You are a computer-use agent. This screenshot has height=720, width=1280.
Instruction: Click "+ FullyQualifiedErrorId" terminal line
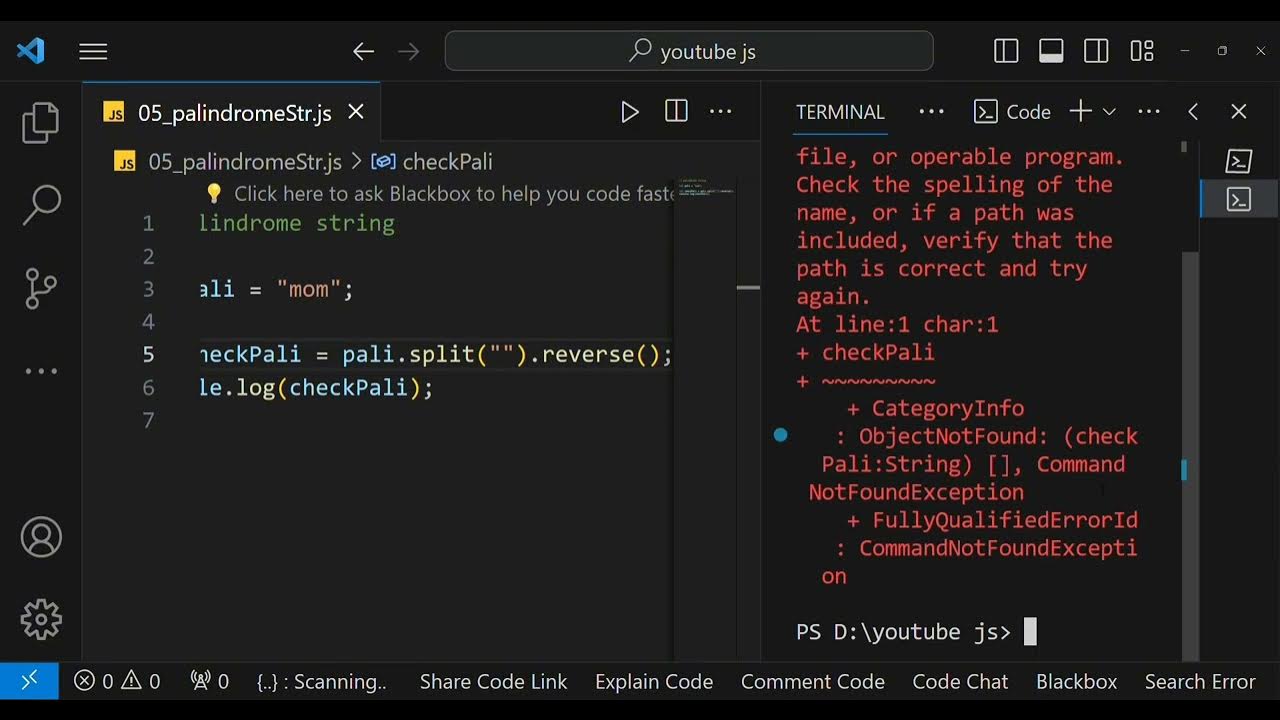pyautogui.click(x=992, y=520)
